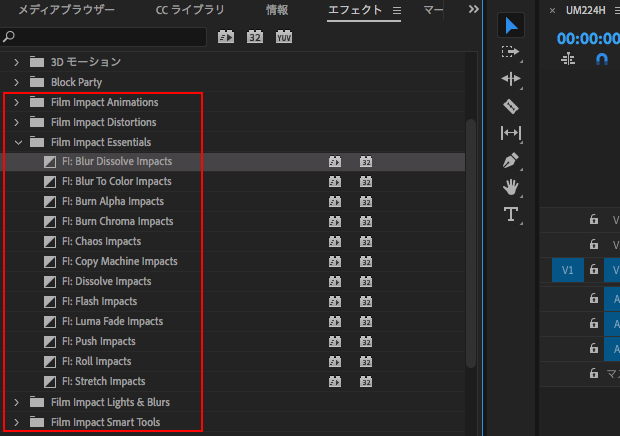Screen dimensions: 620x436
Task: Click FI: Chaos Impacts effect icon
Action: 50,242
